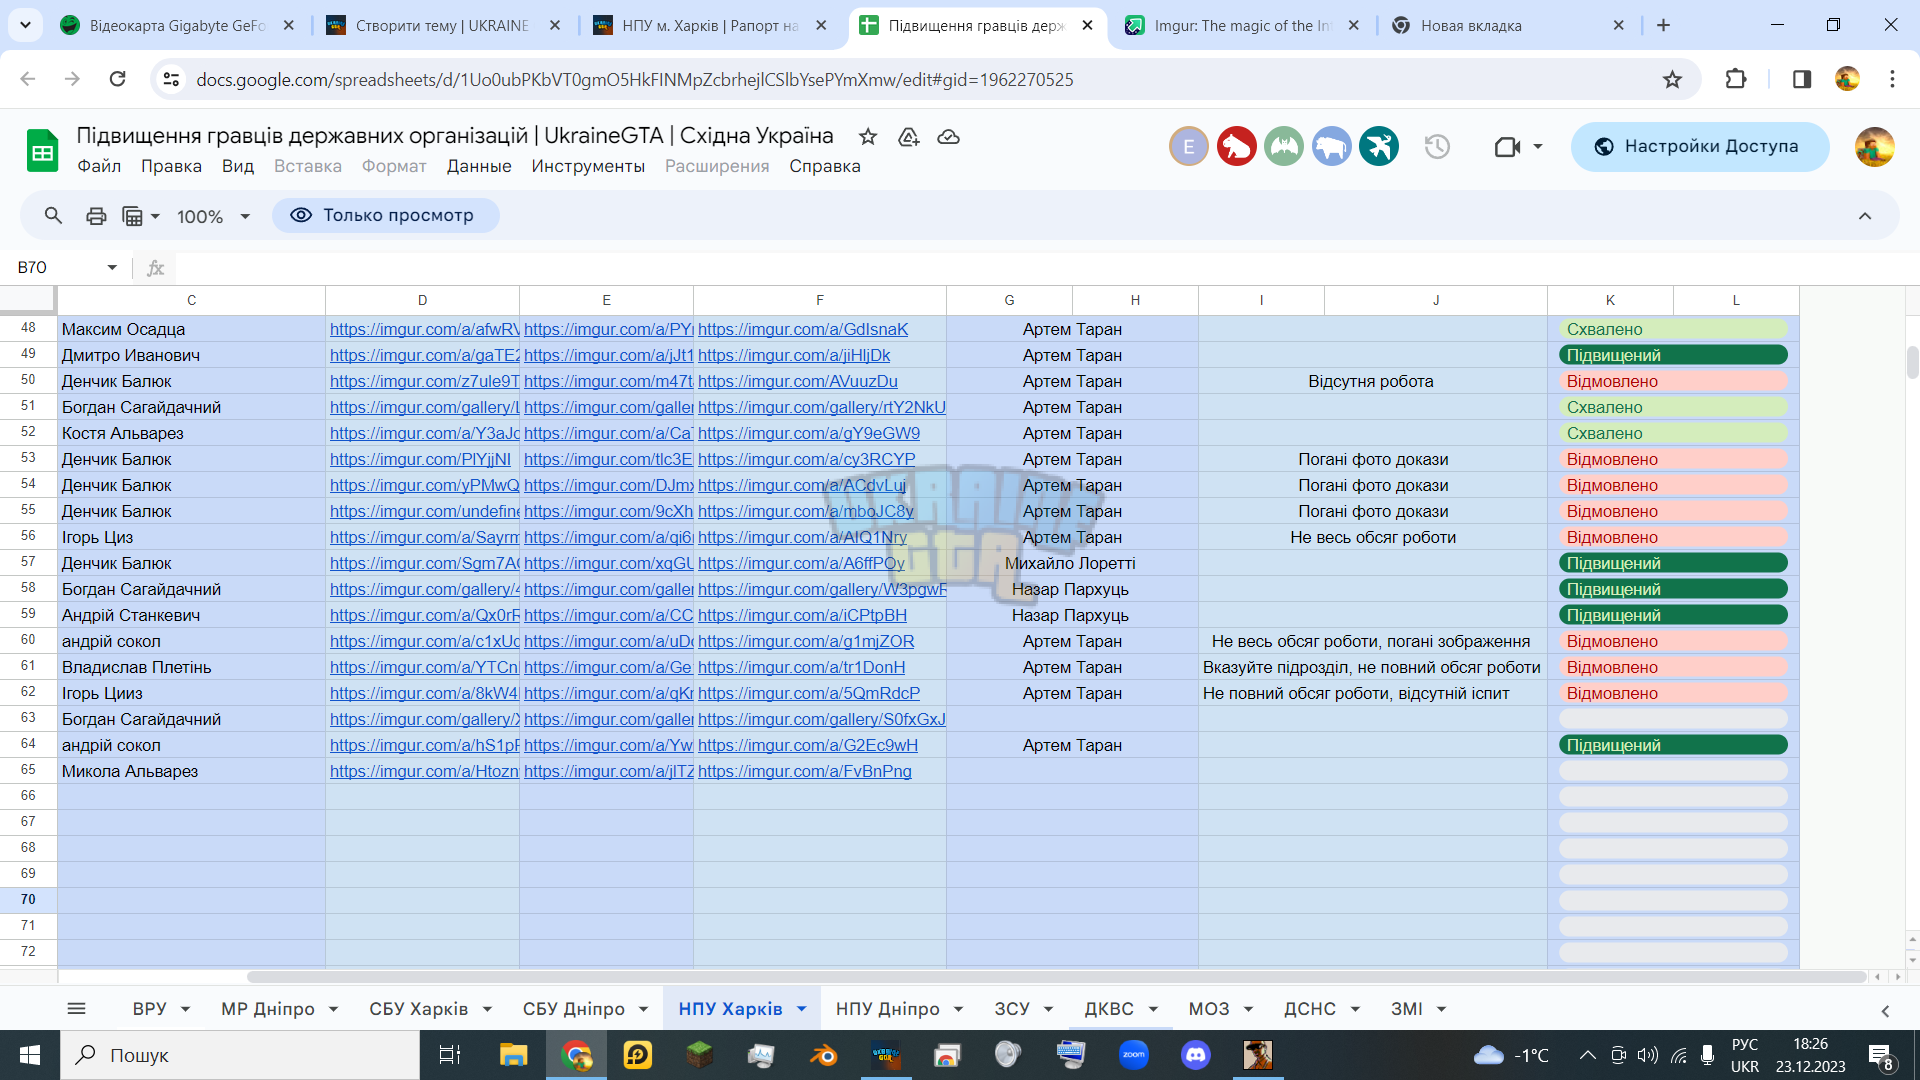Open the all sheets list icon
This screenshot has height=1080, width=1920.
76,1009
